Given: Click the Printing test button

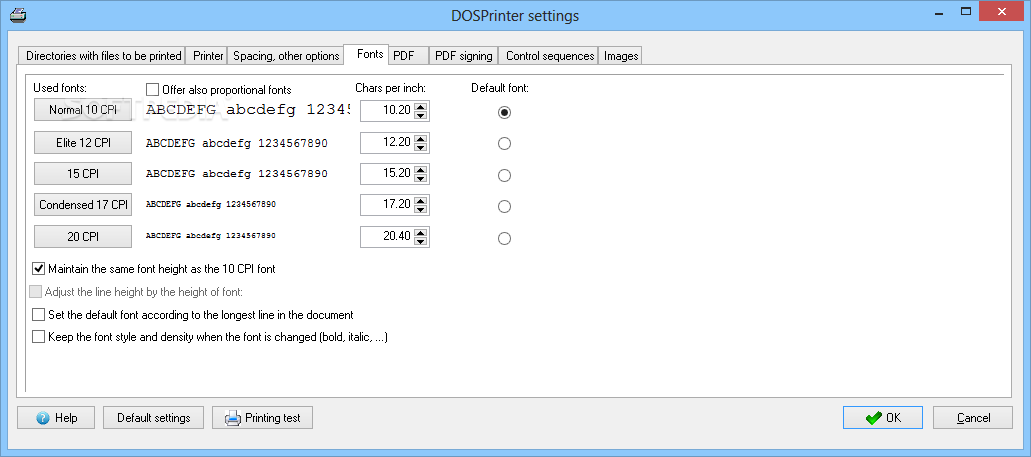Looking at the screenshot, I should coord(262,418).
